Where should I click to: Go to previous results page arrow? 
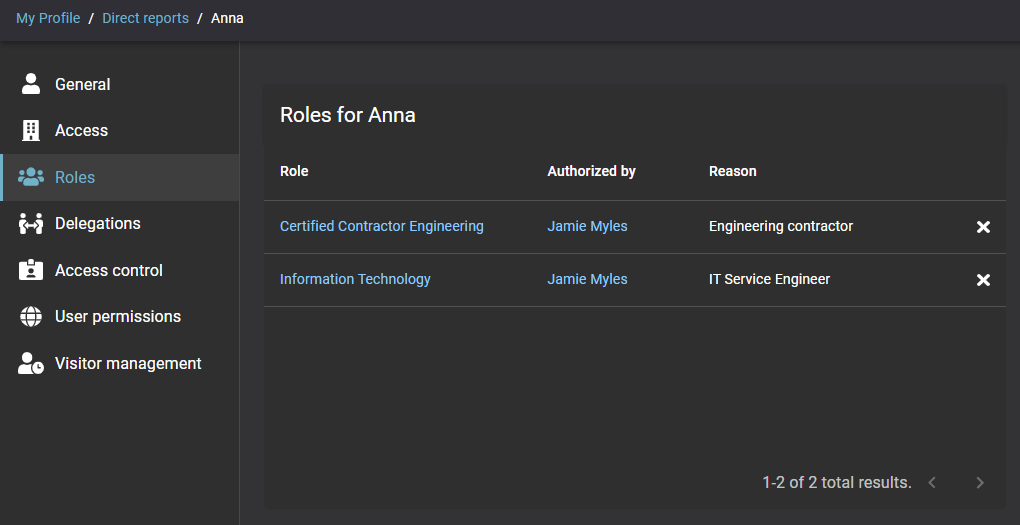932,483
